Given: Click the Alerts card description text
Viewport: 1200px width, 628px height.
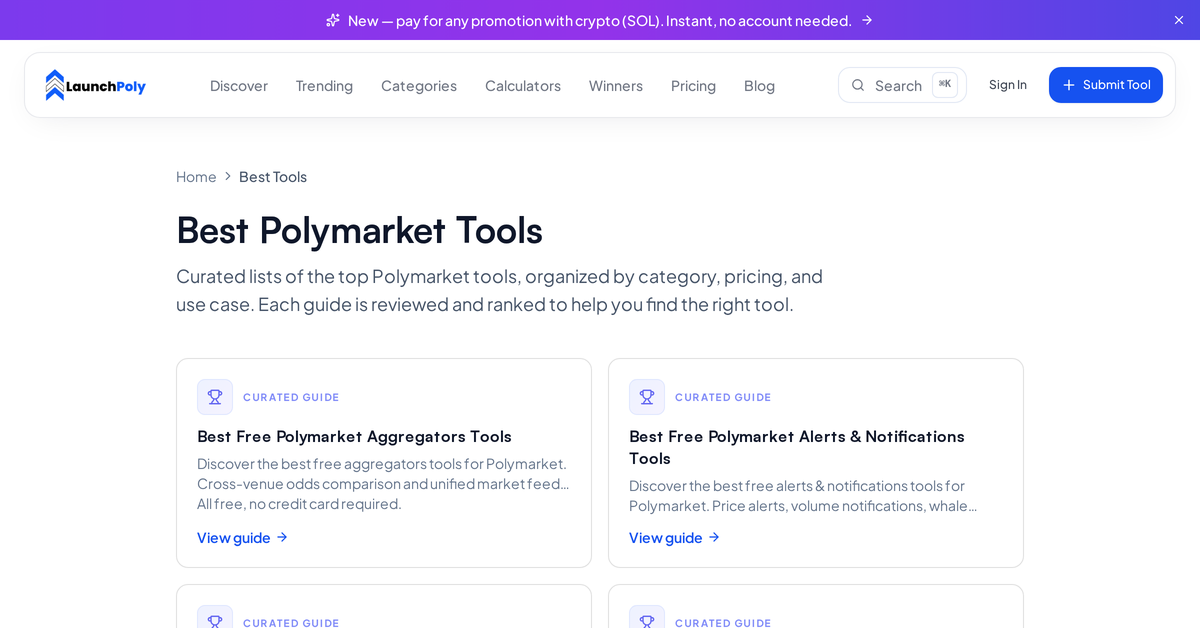Looking at the screenshot, I should pyautogui.click(x=803, y=496).
